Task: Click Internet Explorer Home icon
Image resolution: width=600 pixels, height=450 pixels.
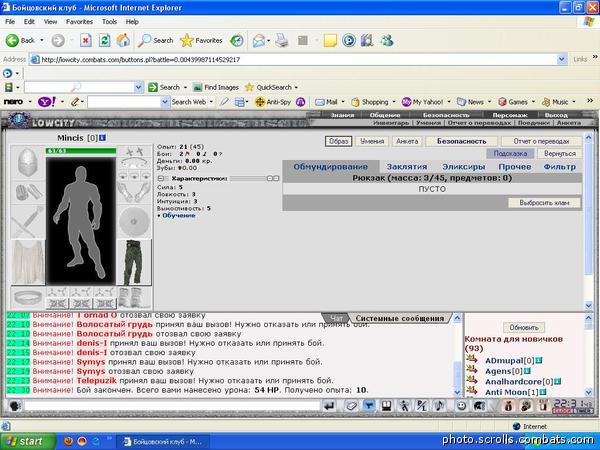Action: click(x=123, y=40)
